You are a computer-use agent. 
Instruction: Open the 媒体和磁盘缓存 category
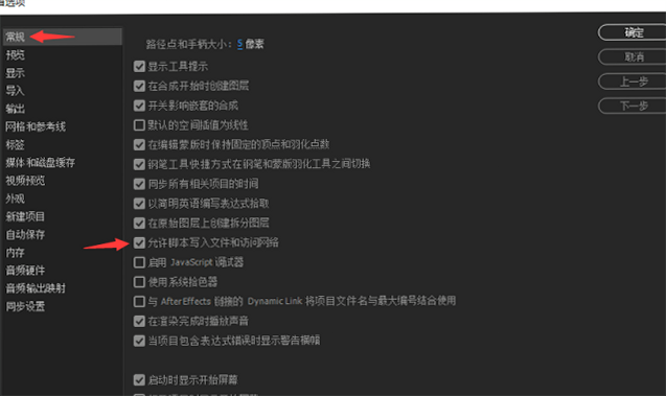(40, 163)
